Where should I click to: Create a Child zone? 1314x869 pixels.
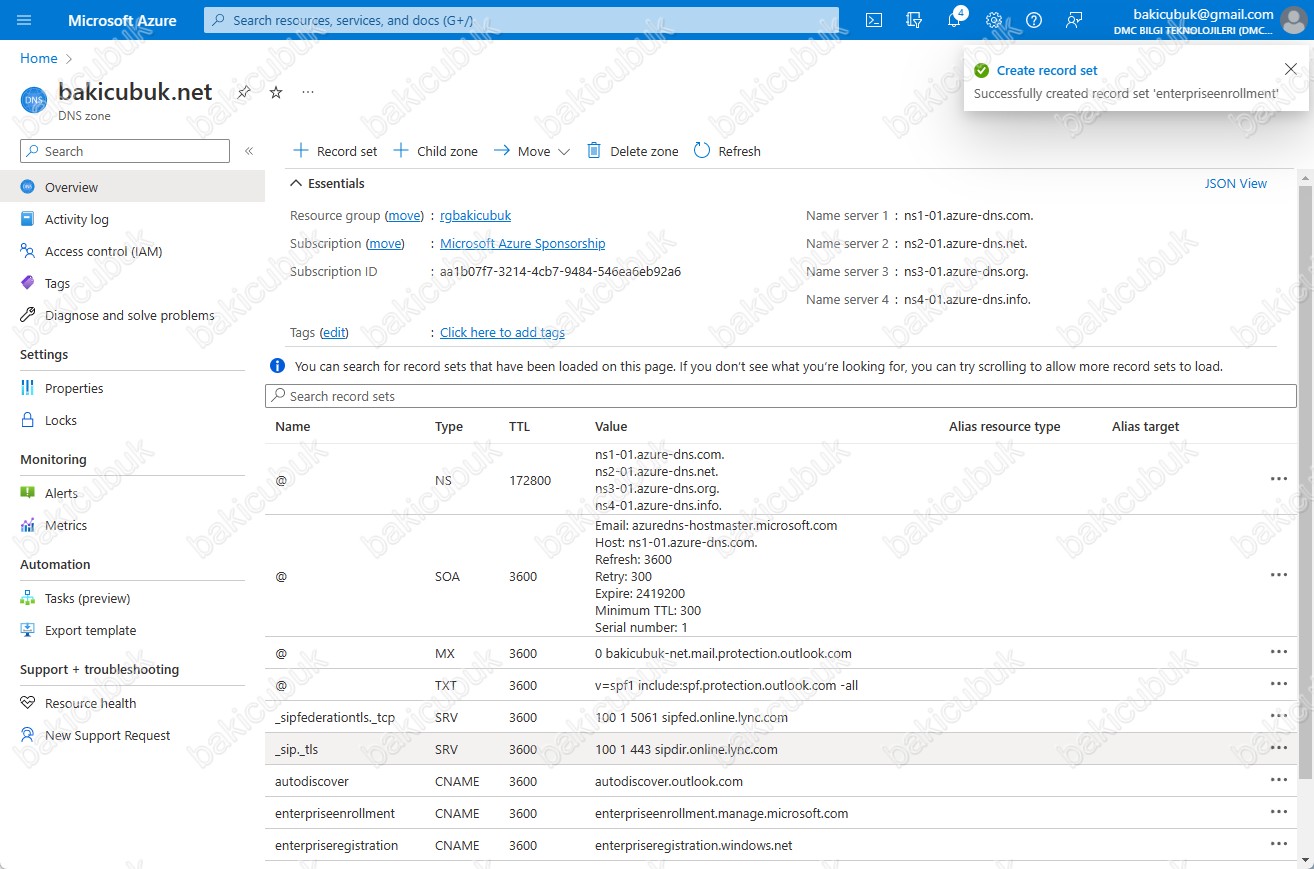click(x=435, y=151)
